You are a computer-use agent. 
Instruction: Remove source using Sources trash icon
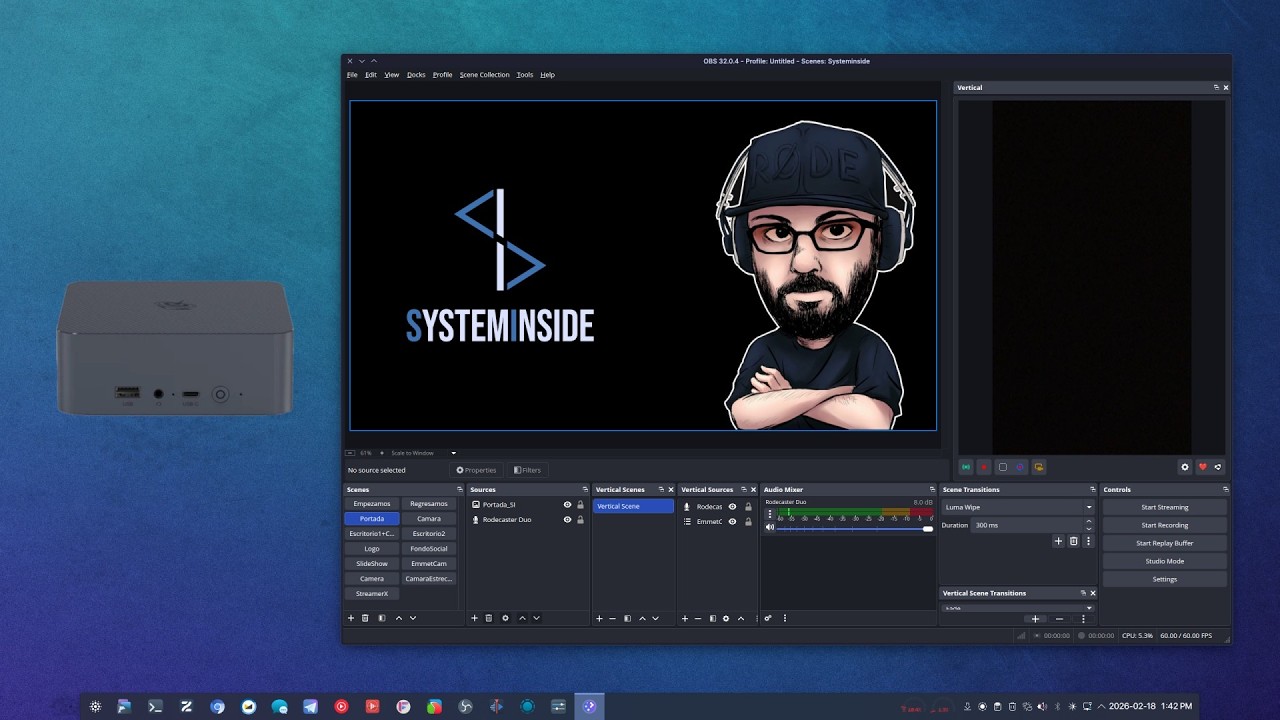tap(489, 618)
